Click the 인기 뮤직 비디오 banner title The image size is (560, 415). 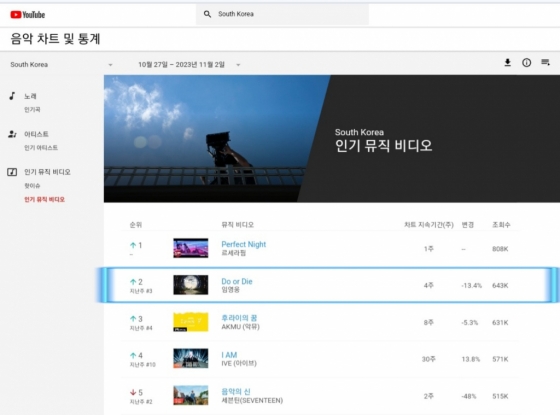384,146
